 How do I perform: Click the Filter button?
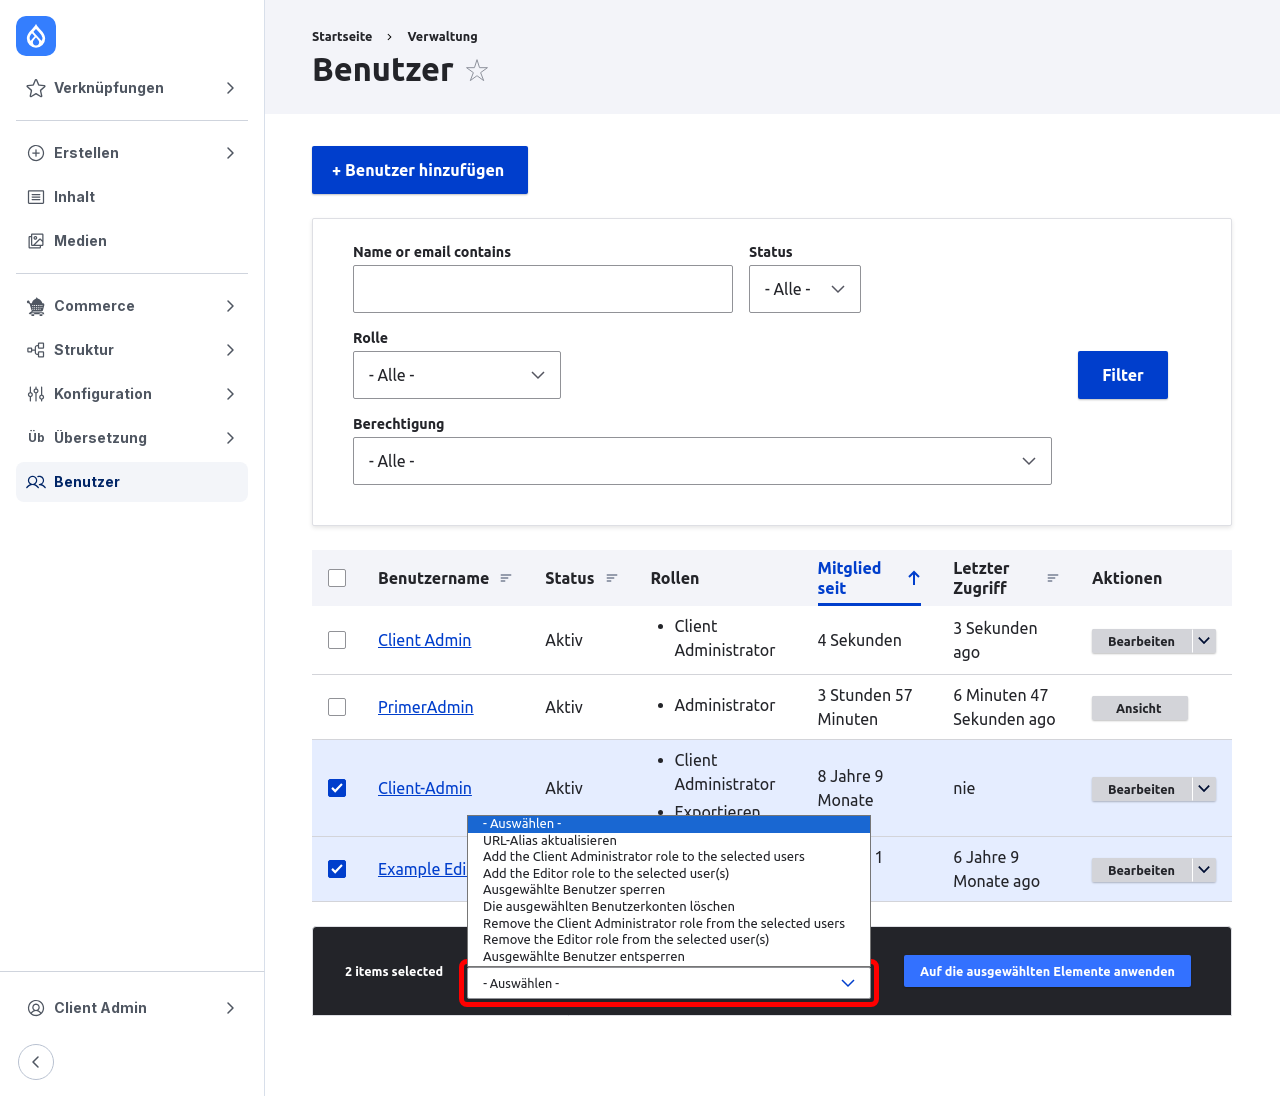[x=1123, y=375]
